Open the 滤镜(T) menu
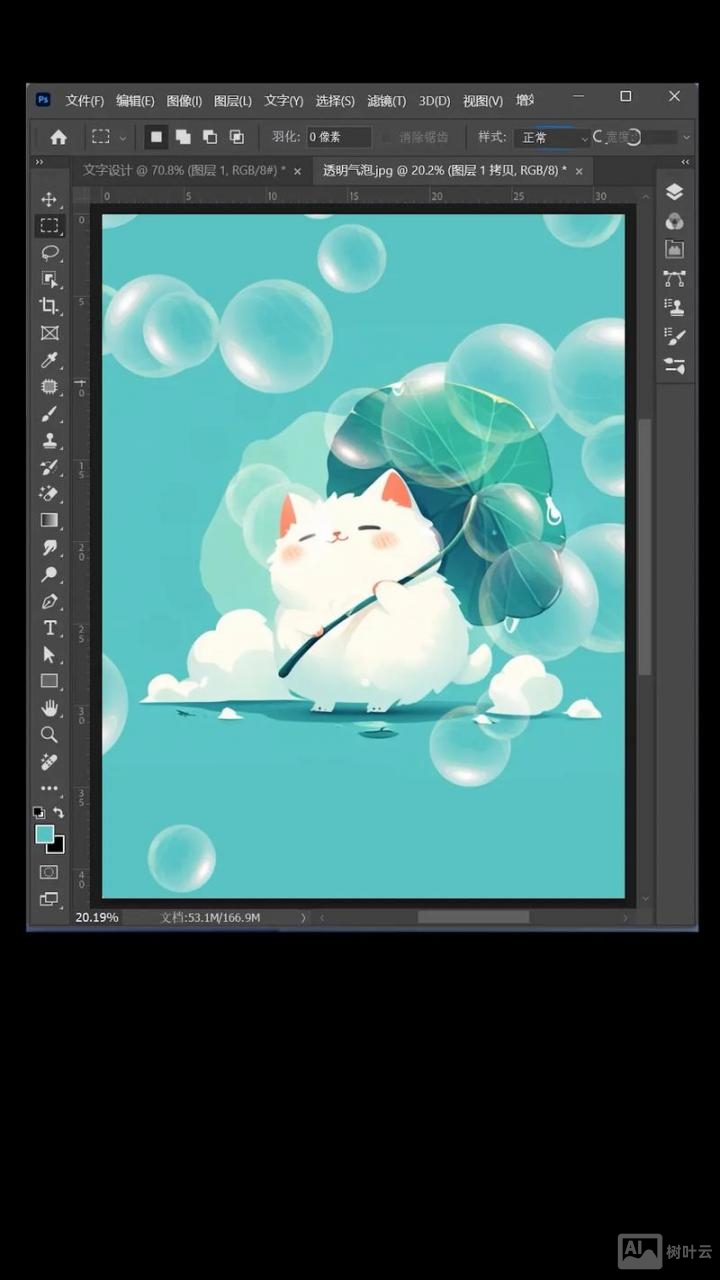This screenshot has width=720, height=1280. coord(386,101)
